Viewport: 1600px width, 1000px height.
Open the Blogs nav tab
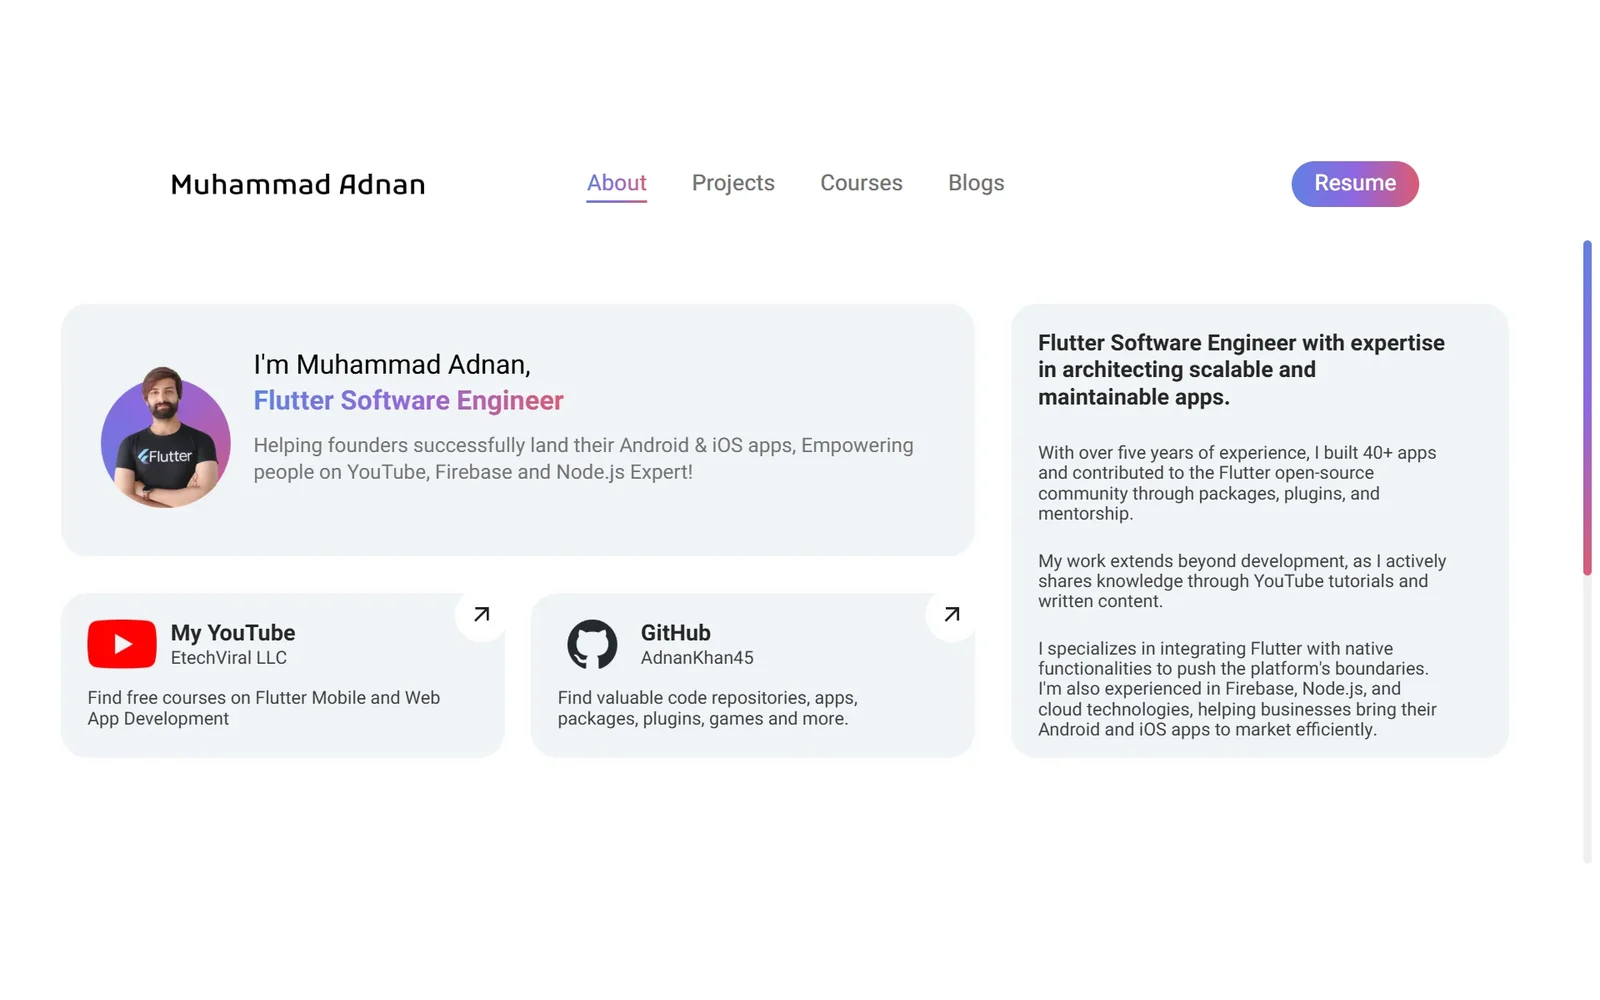976,183
